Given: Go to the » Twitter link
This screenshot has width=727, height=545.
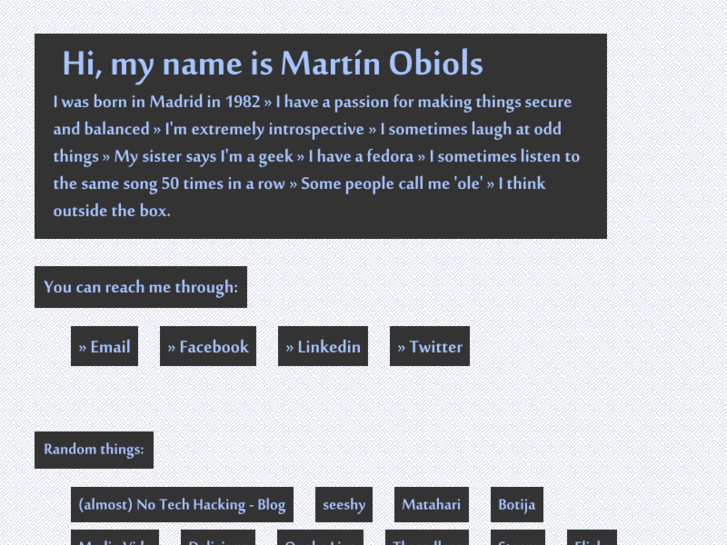Looking at the screenshot, I should (430, 346).
